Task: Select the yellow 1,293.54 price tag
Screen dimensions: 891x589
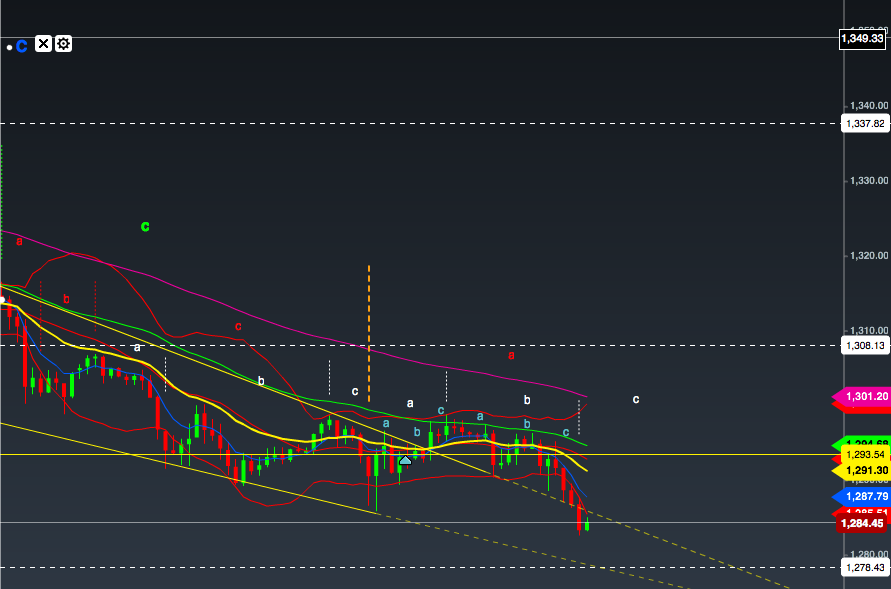Action: [865, 454]
